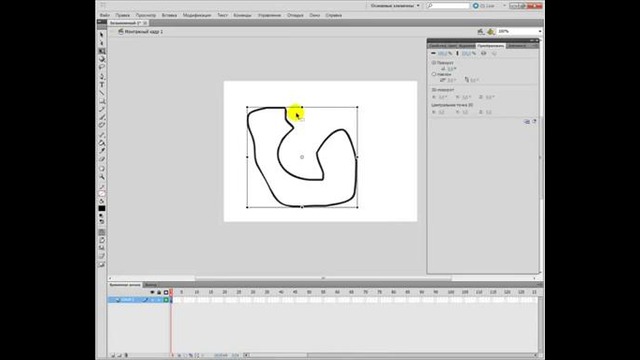Toggle lock all layers padlock icon
640x360 pixels.
[x=159, y=293]
